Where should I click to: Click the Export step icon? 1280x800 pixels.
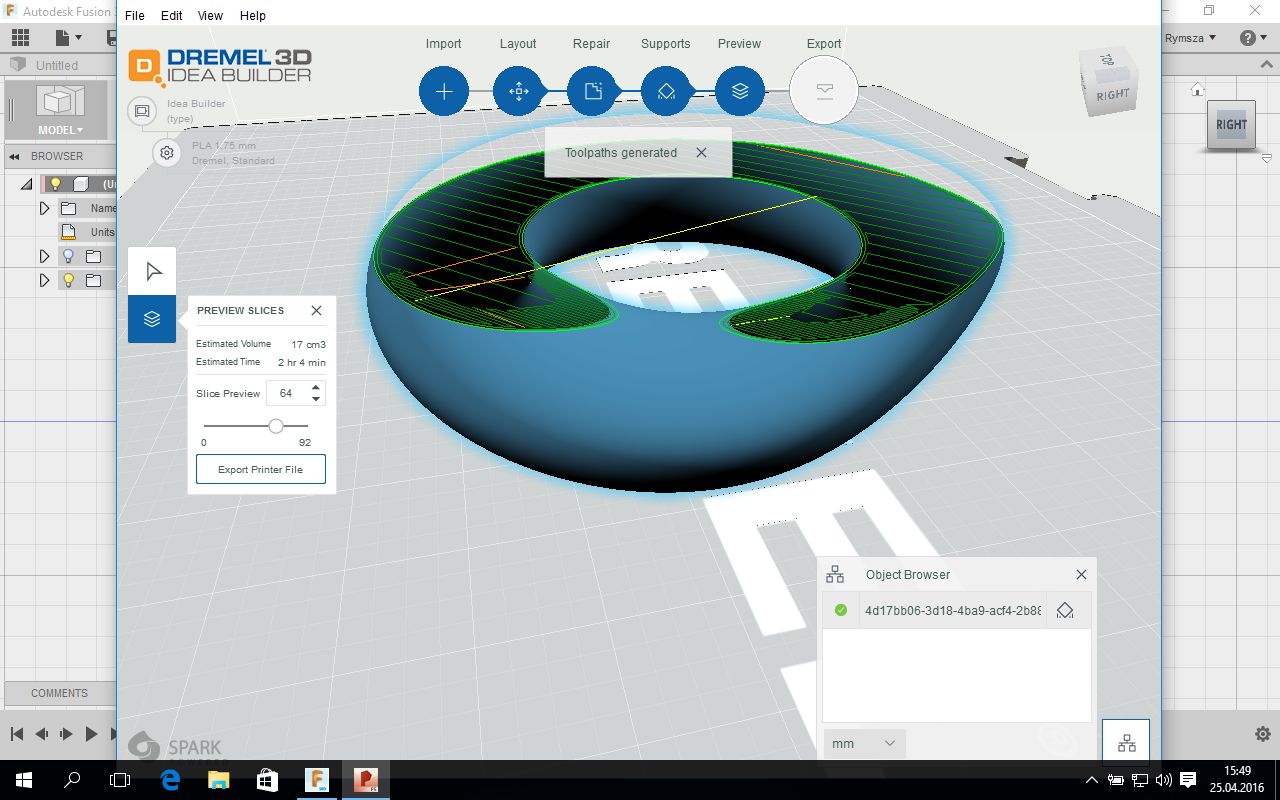(x=824, y=91)
